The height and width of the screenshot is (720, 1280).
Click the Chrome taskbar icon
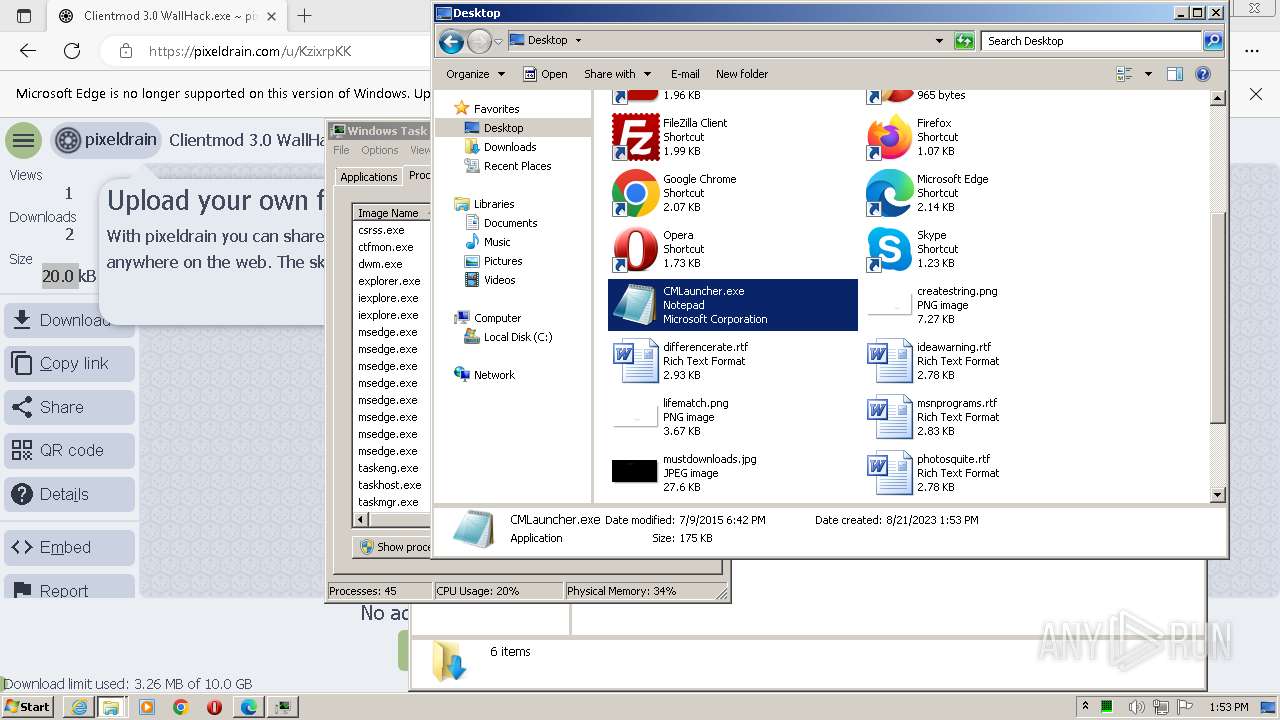(181, 707)
